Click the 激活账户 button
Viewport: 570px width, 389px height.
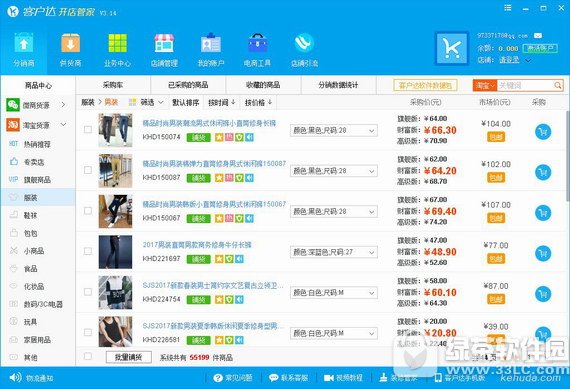540,48
